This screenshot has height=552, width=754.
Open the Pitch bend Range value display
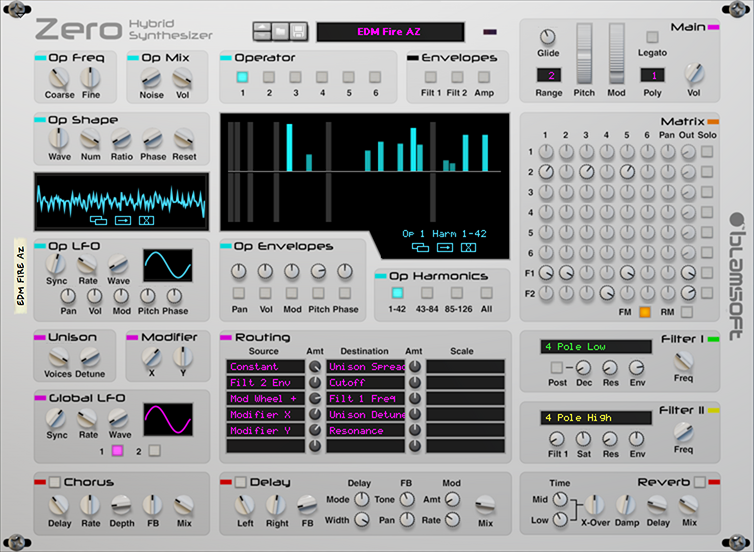click(549, 75)
